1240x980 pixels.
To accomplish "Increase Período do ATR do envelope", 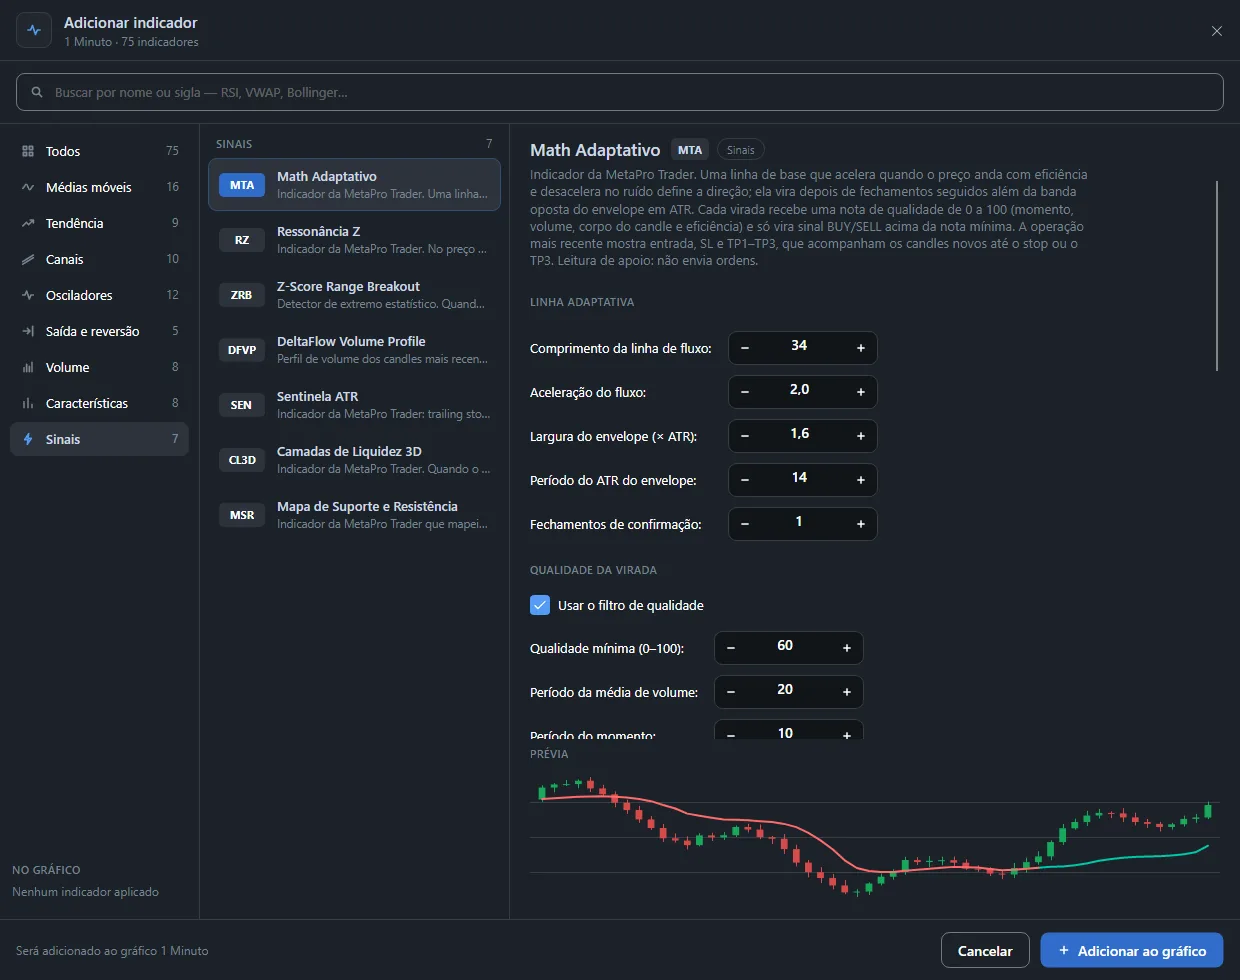I will tap(861, 480).
